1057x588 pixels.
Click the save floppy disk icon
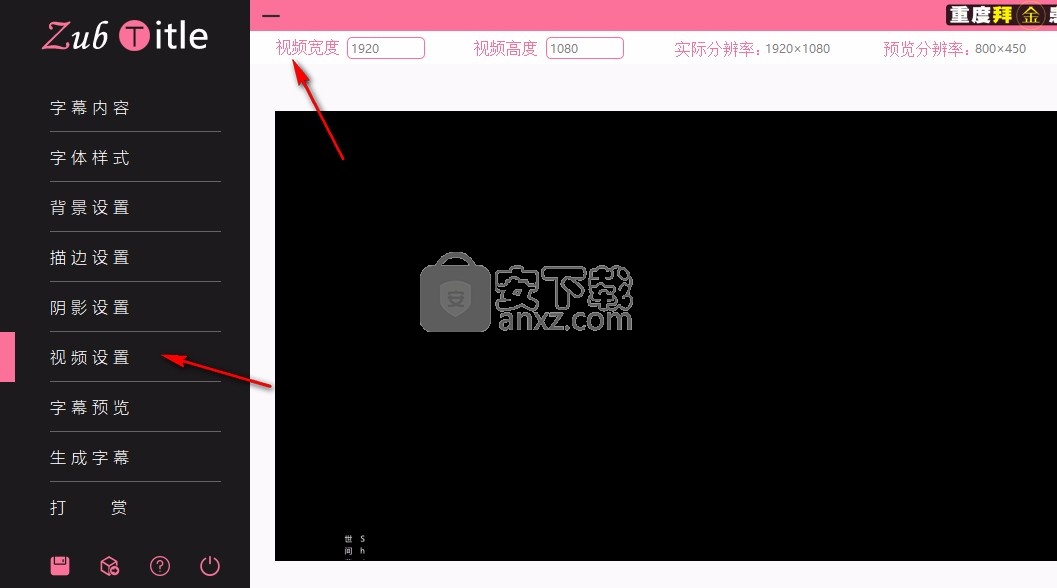point(60,566)
